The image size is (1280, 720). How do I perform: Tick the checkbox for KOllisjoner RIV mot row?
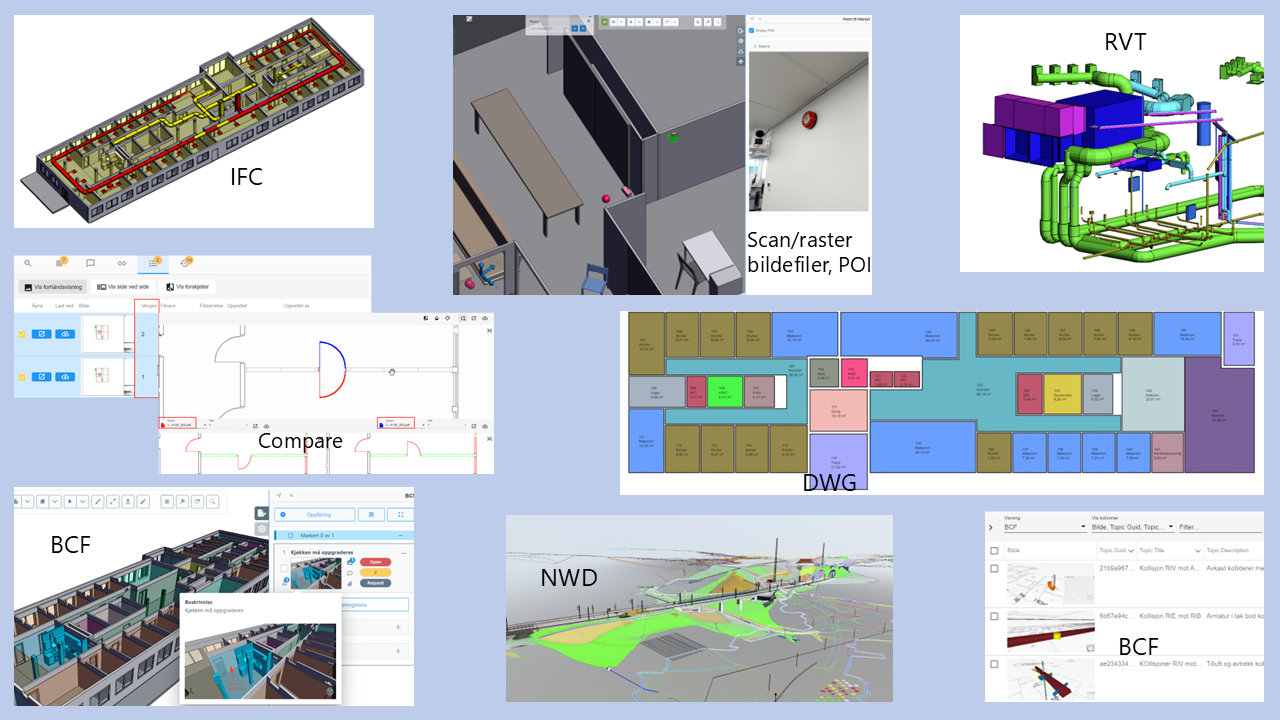[994, 664]
